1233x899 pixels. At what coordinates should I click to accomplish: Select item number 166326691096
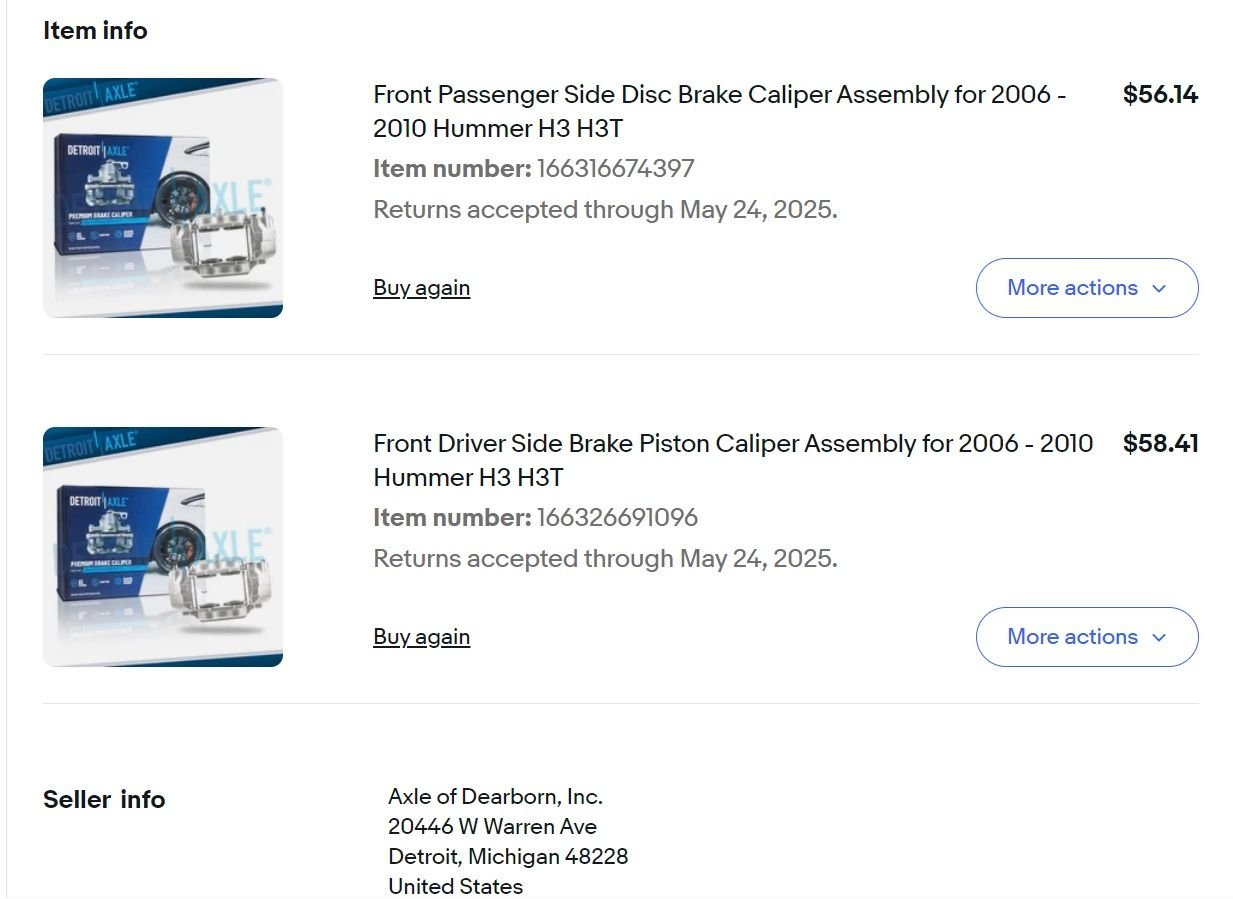coord(617,518)
